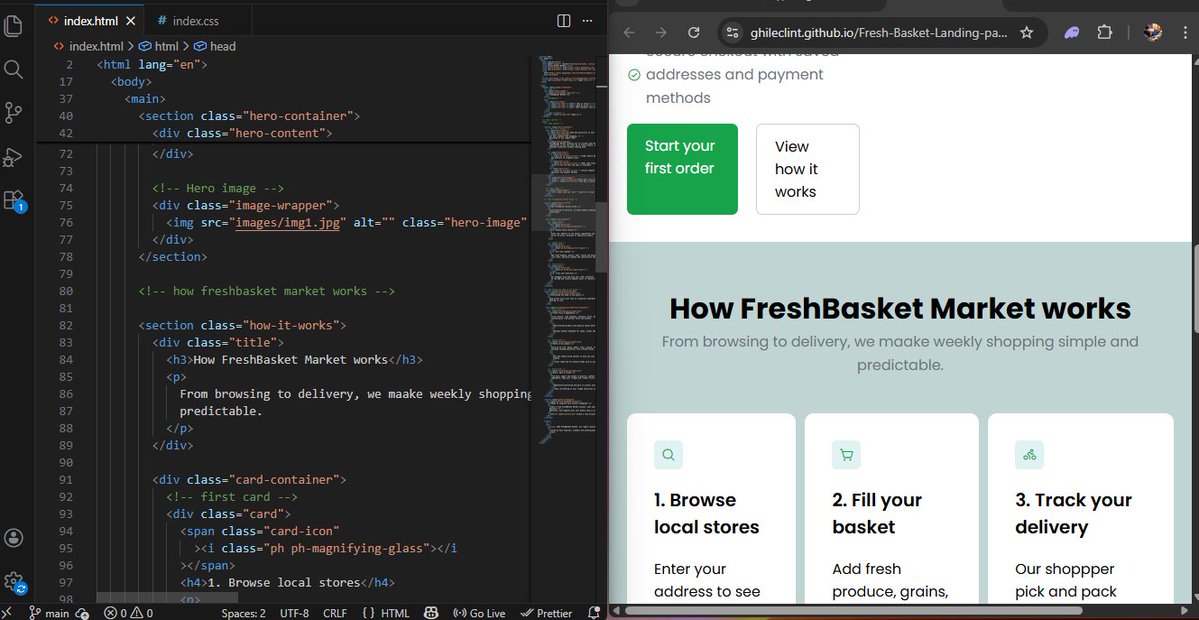Click the address bar URL
Screen dimensions: 1199x620
coord(879,33)
